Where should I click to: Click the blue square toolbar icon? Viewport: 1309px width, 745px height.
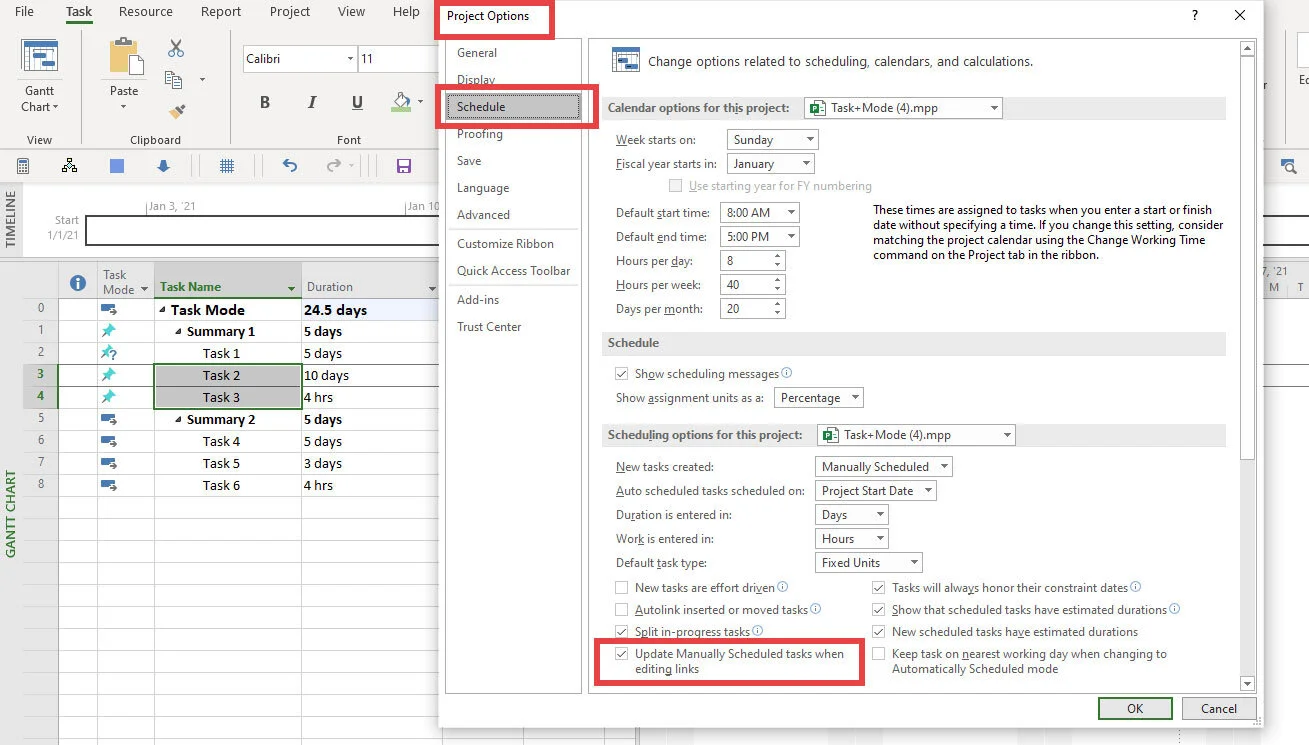pyautogui.click(x=117, y=166)
